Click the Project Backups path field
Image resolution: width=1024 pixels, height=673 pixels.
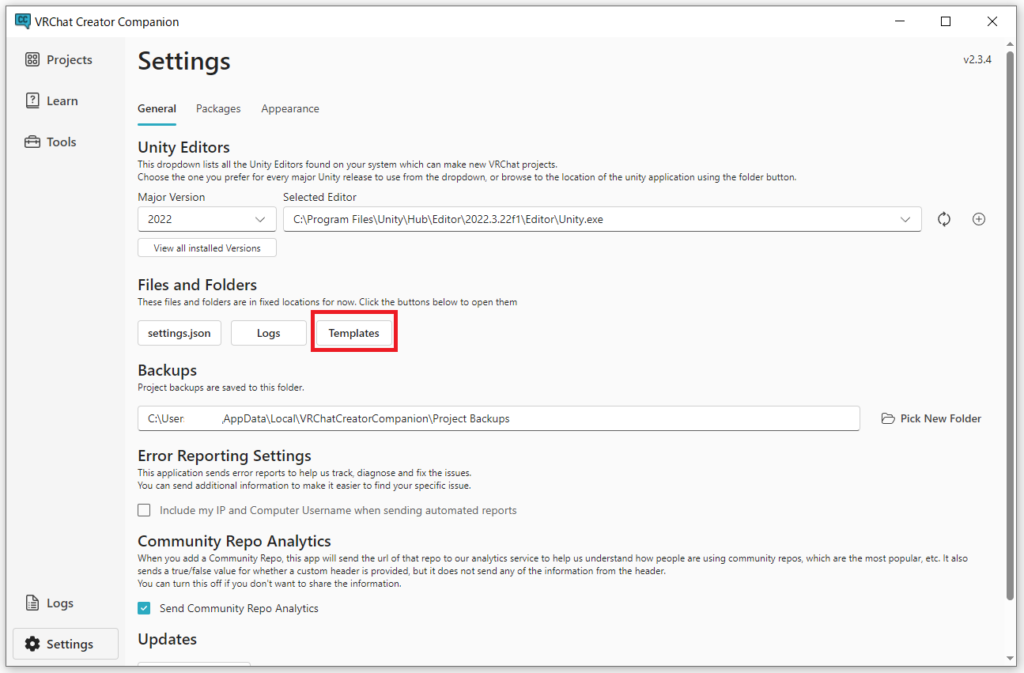[498, 418]
